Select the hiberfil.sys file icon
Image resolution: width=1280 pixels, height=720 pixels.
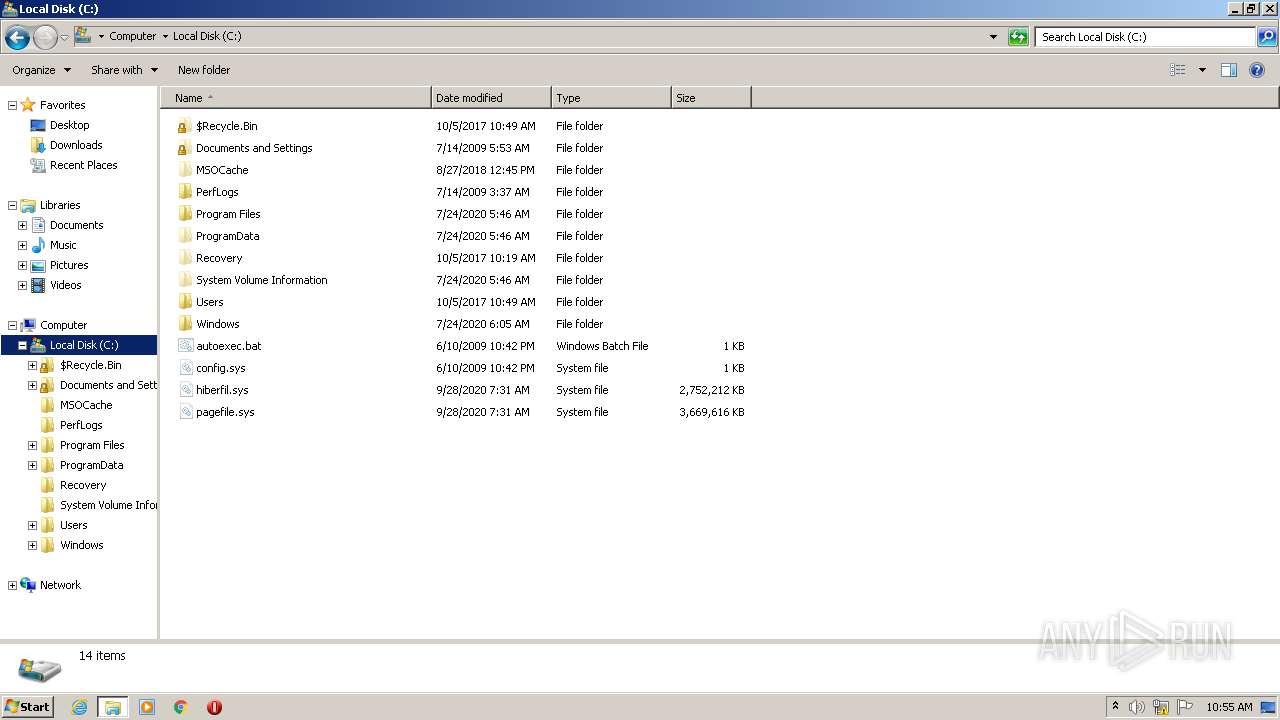click(184, 390)
